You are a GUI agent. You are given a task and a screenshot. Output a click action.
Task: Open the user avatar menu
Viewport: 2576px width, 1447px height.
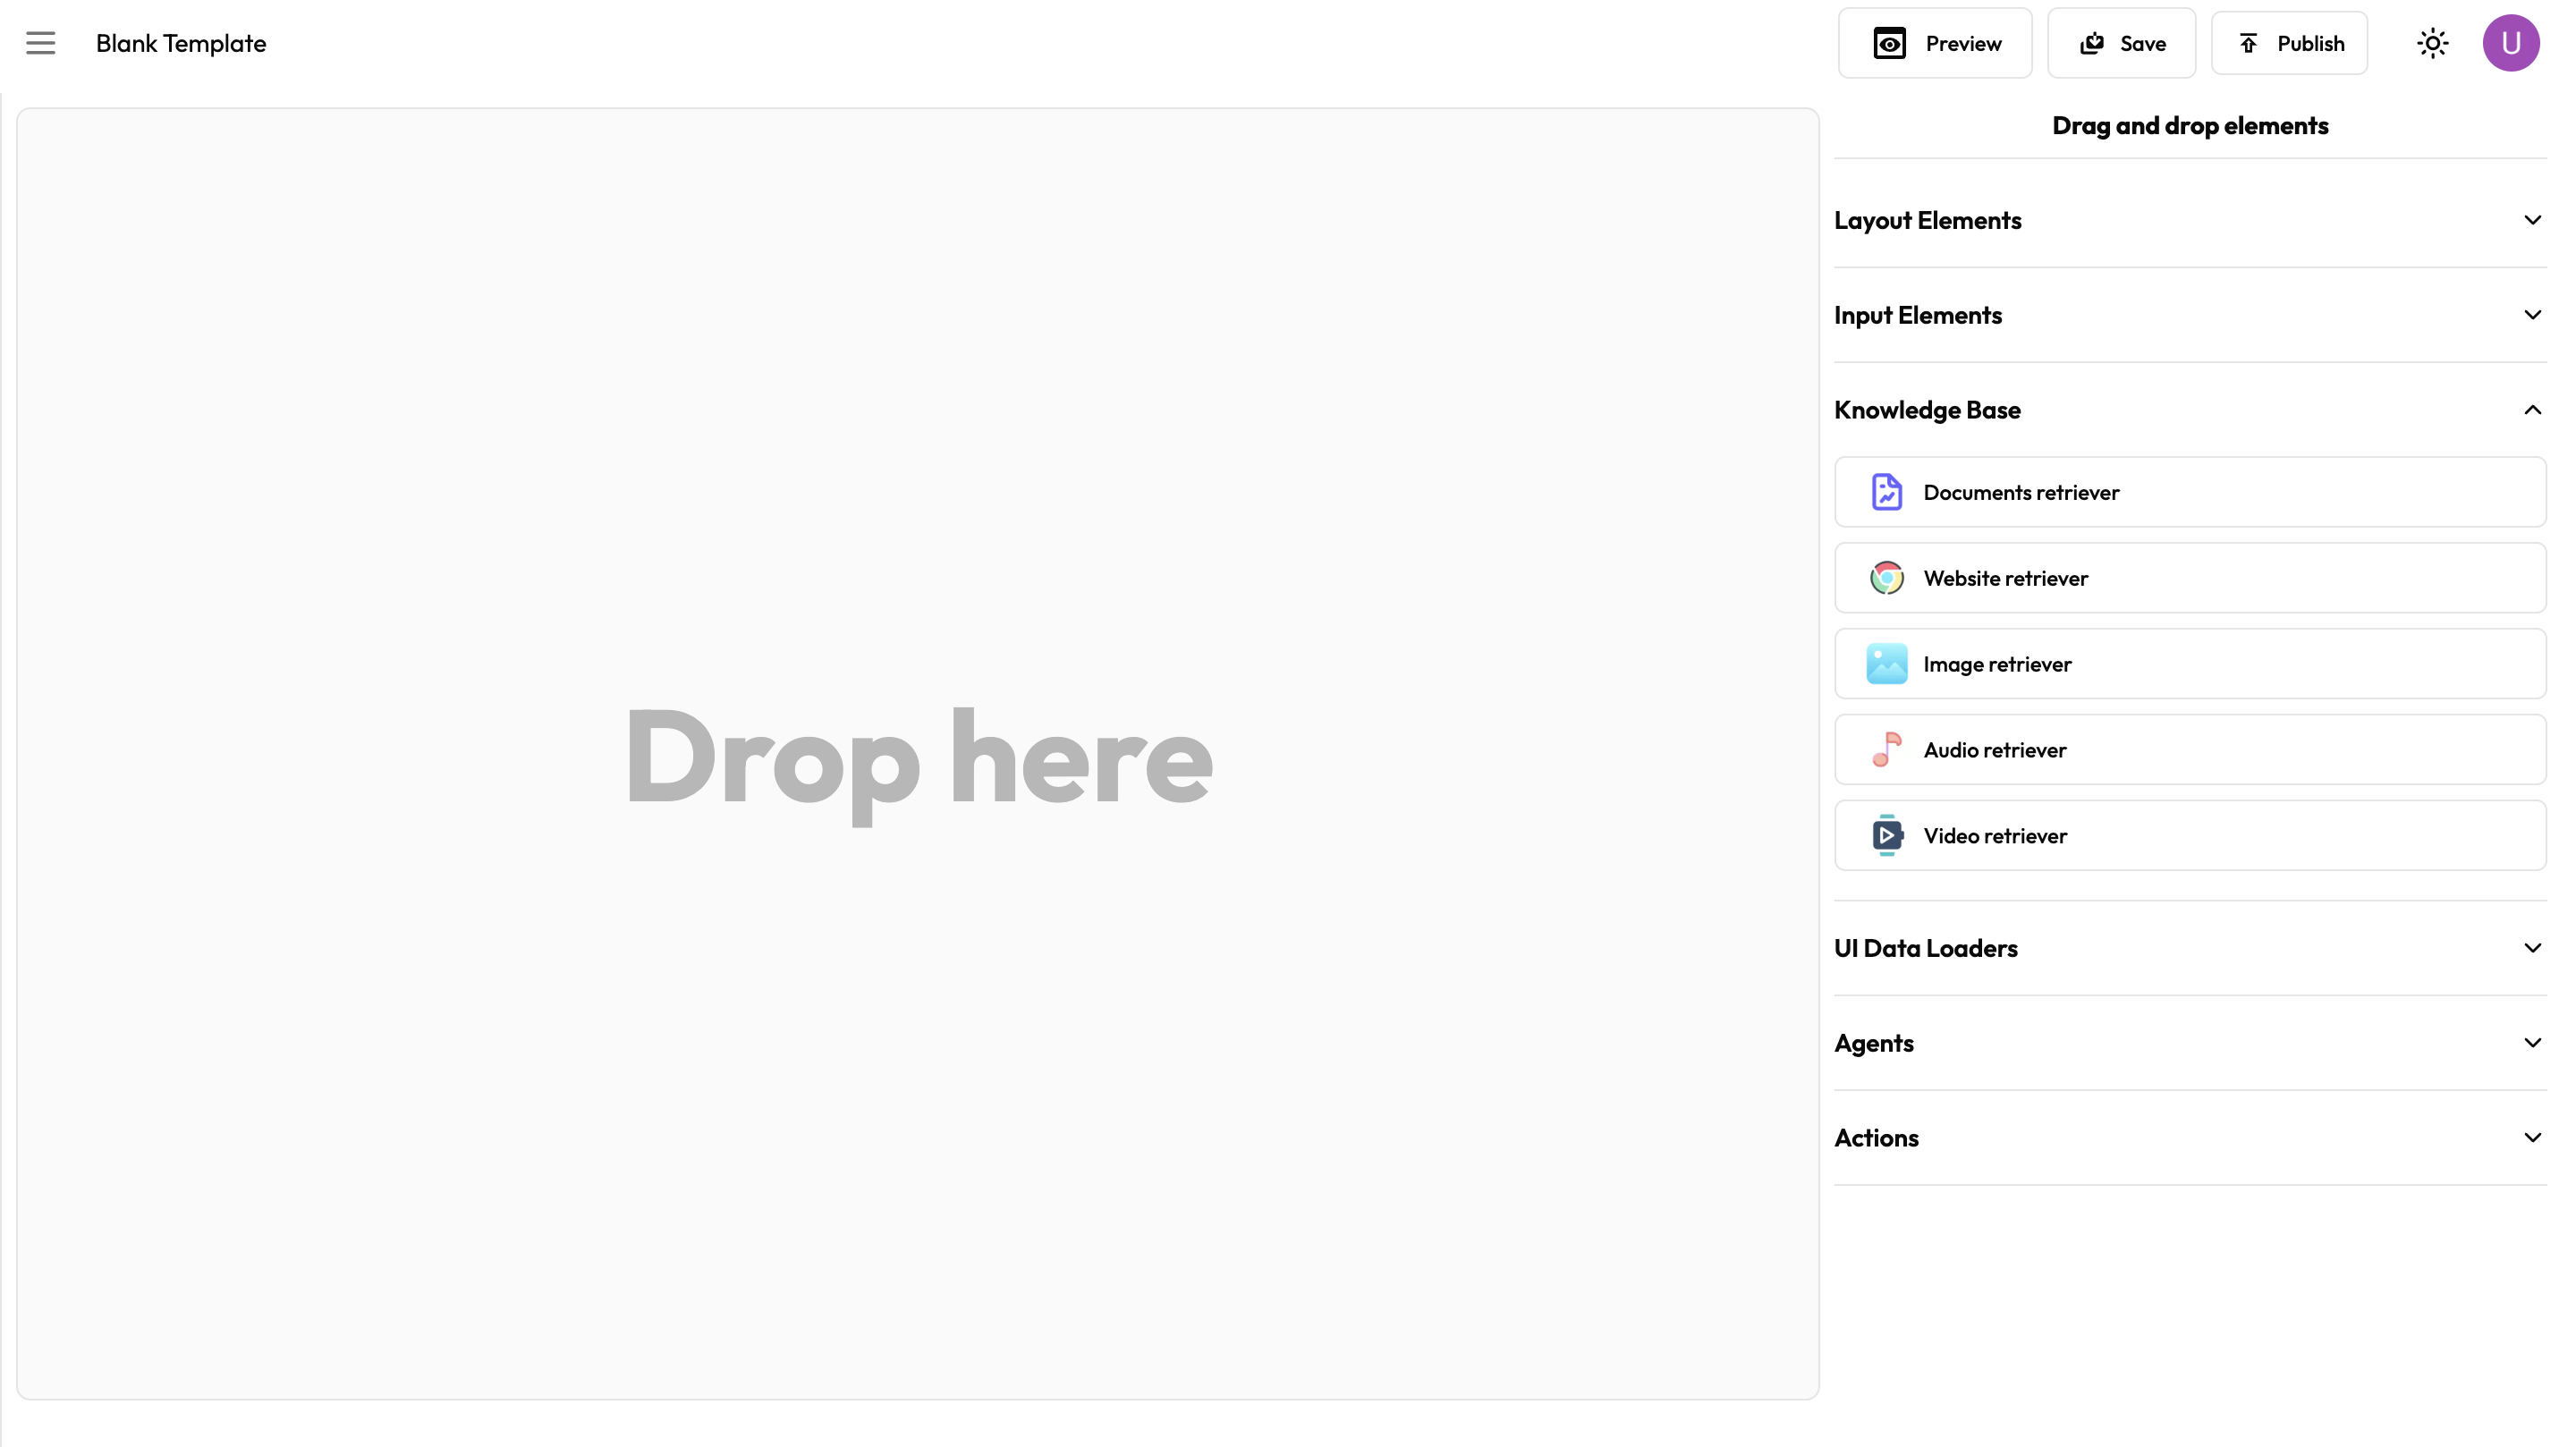click(2510, 43)
